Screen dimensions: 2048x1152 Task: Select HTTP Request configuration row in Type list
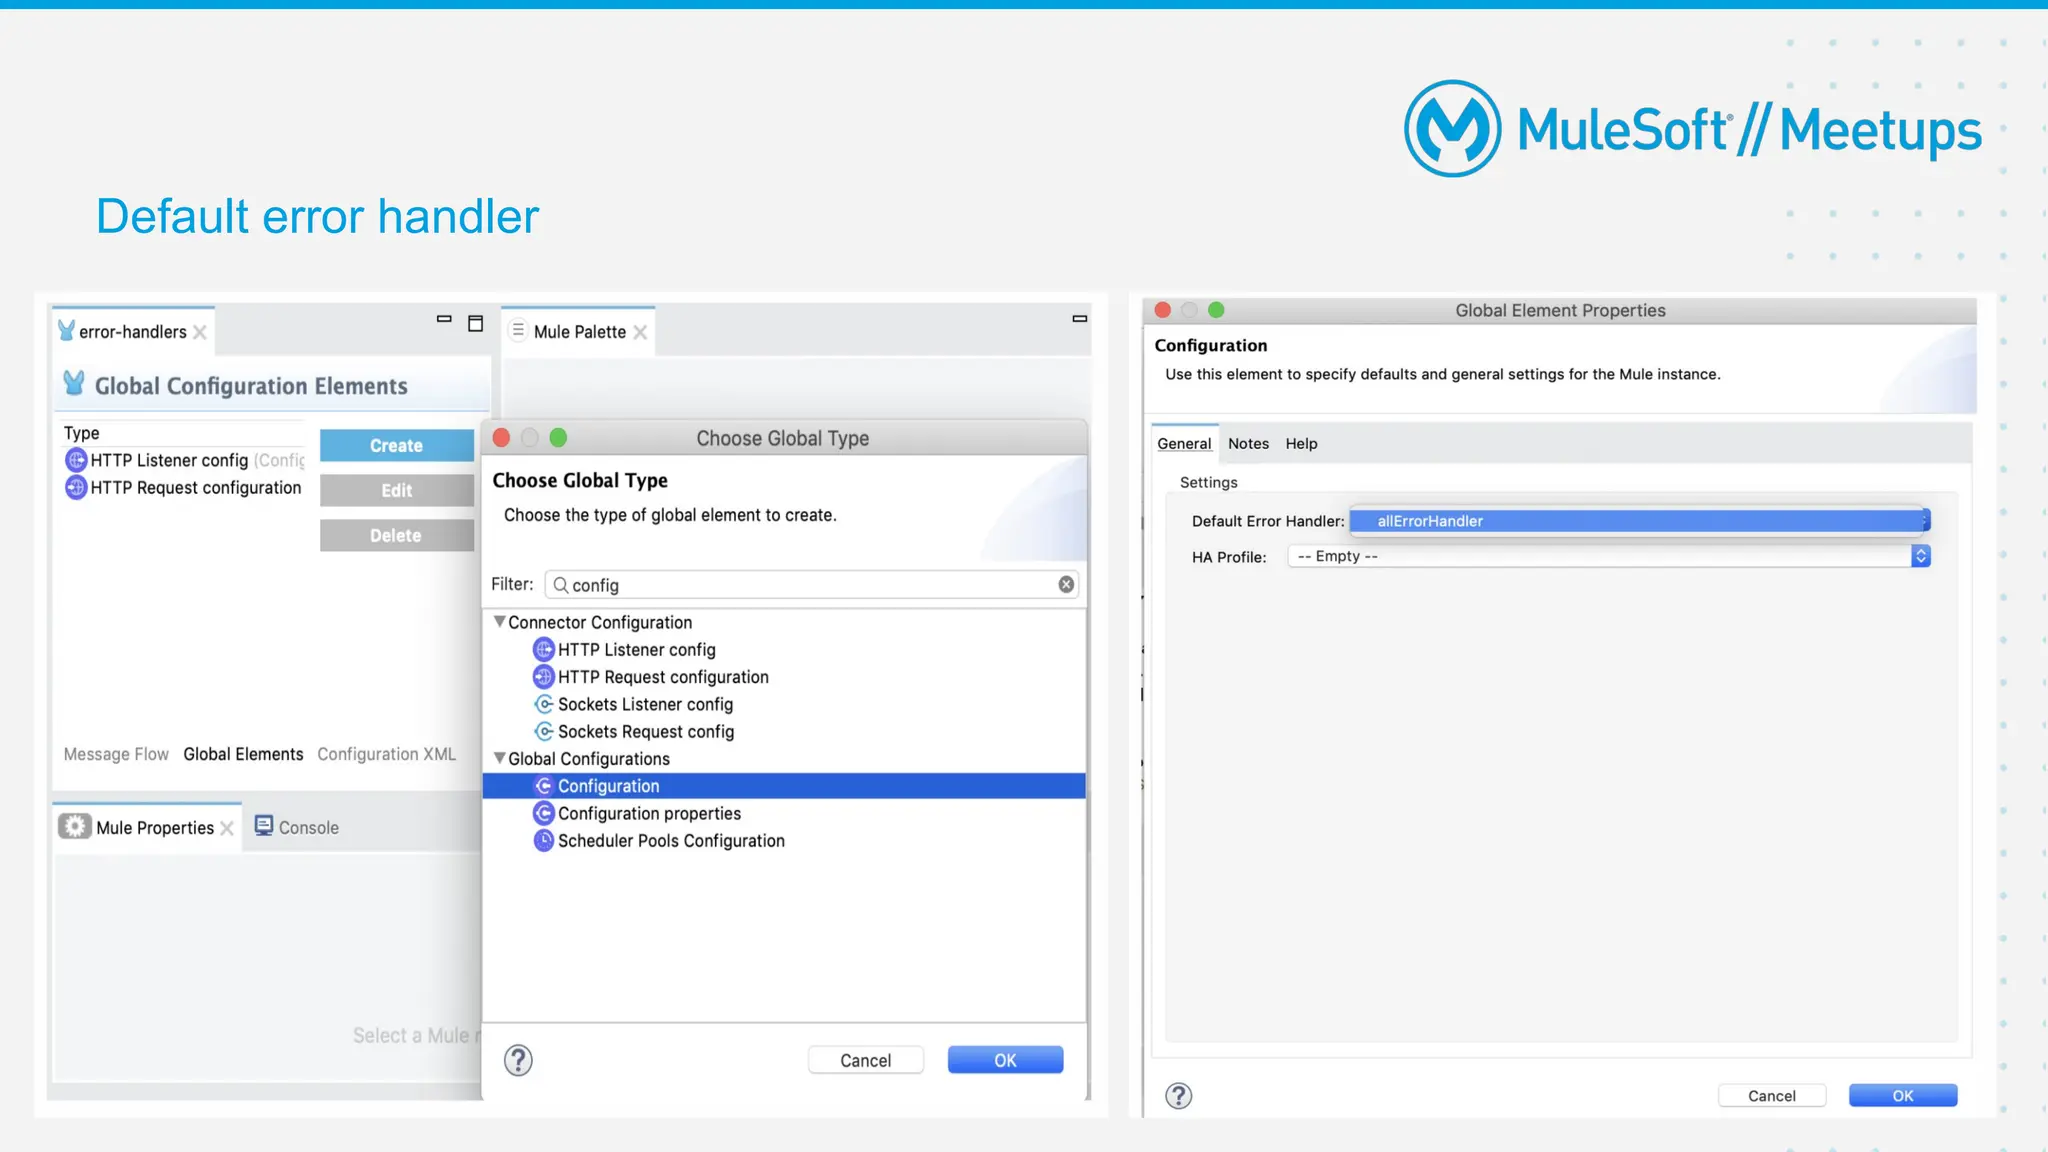(184, 487)
